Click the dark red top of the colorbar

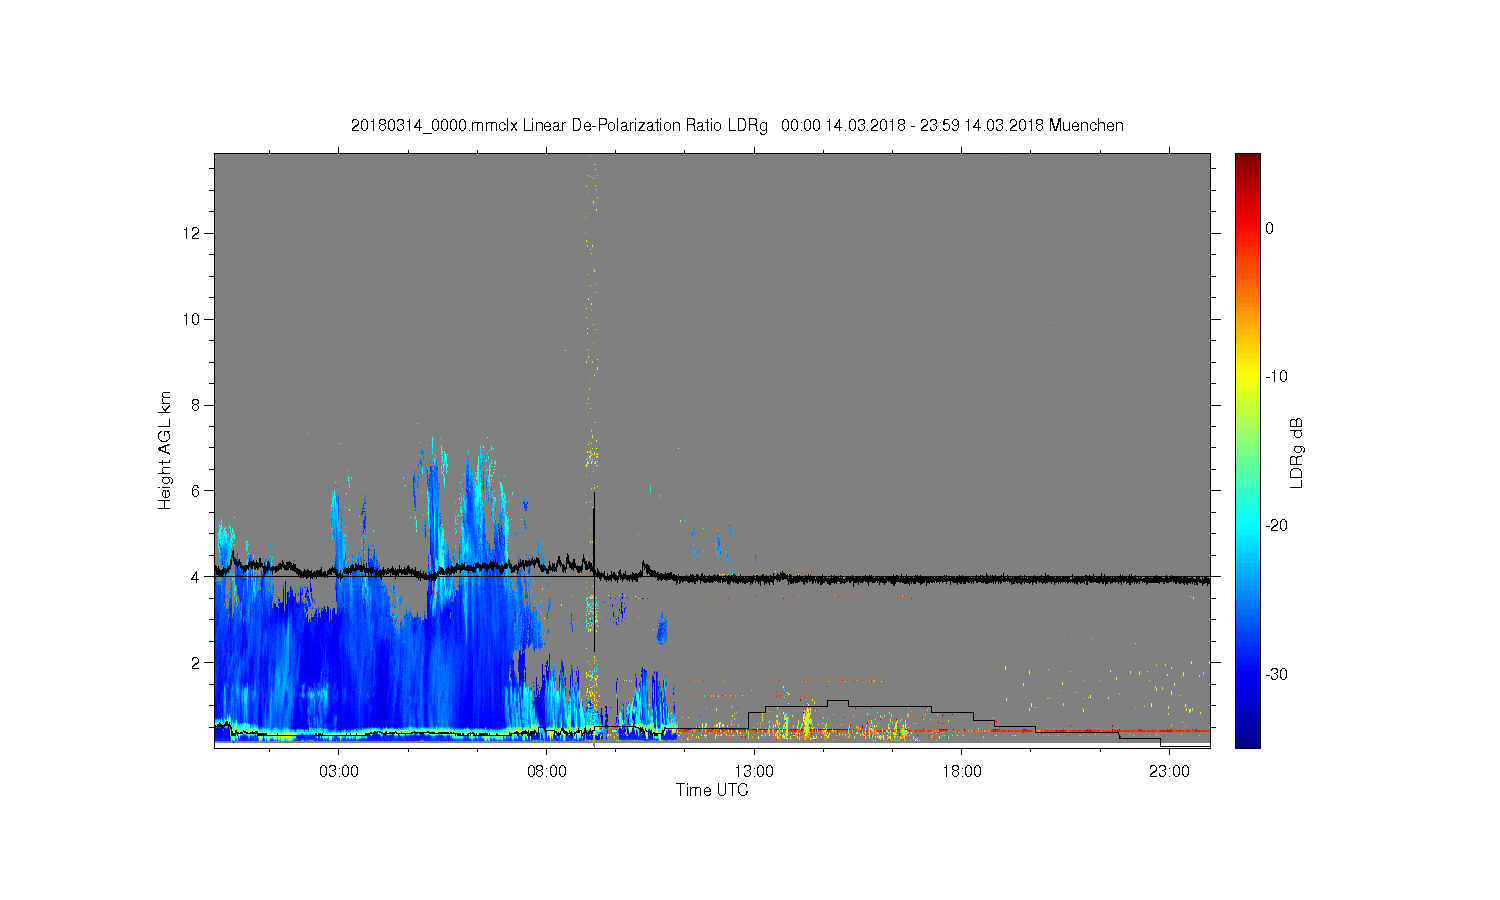[x=1247, y=160]
